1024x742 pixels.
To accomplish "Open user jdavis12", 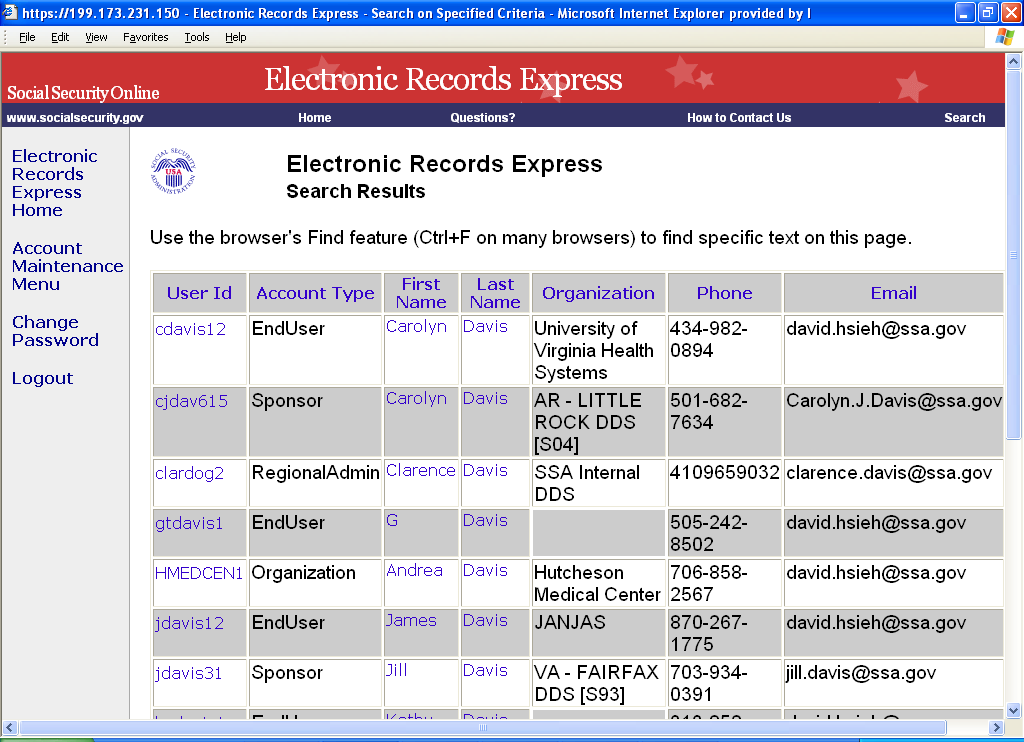I will 189,624.
